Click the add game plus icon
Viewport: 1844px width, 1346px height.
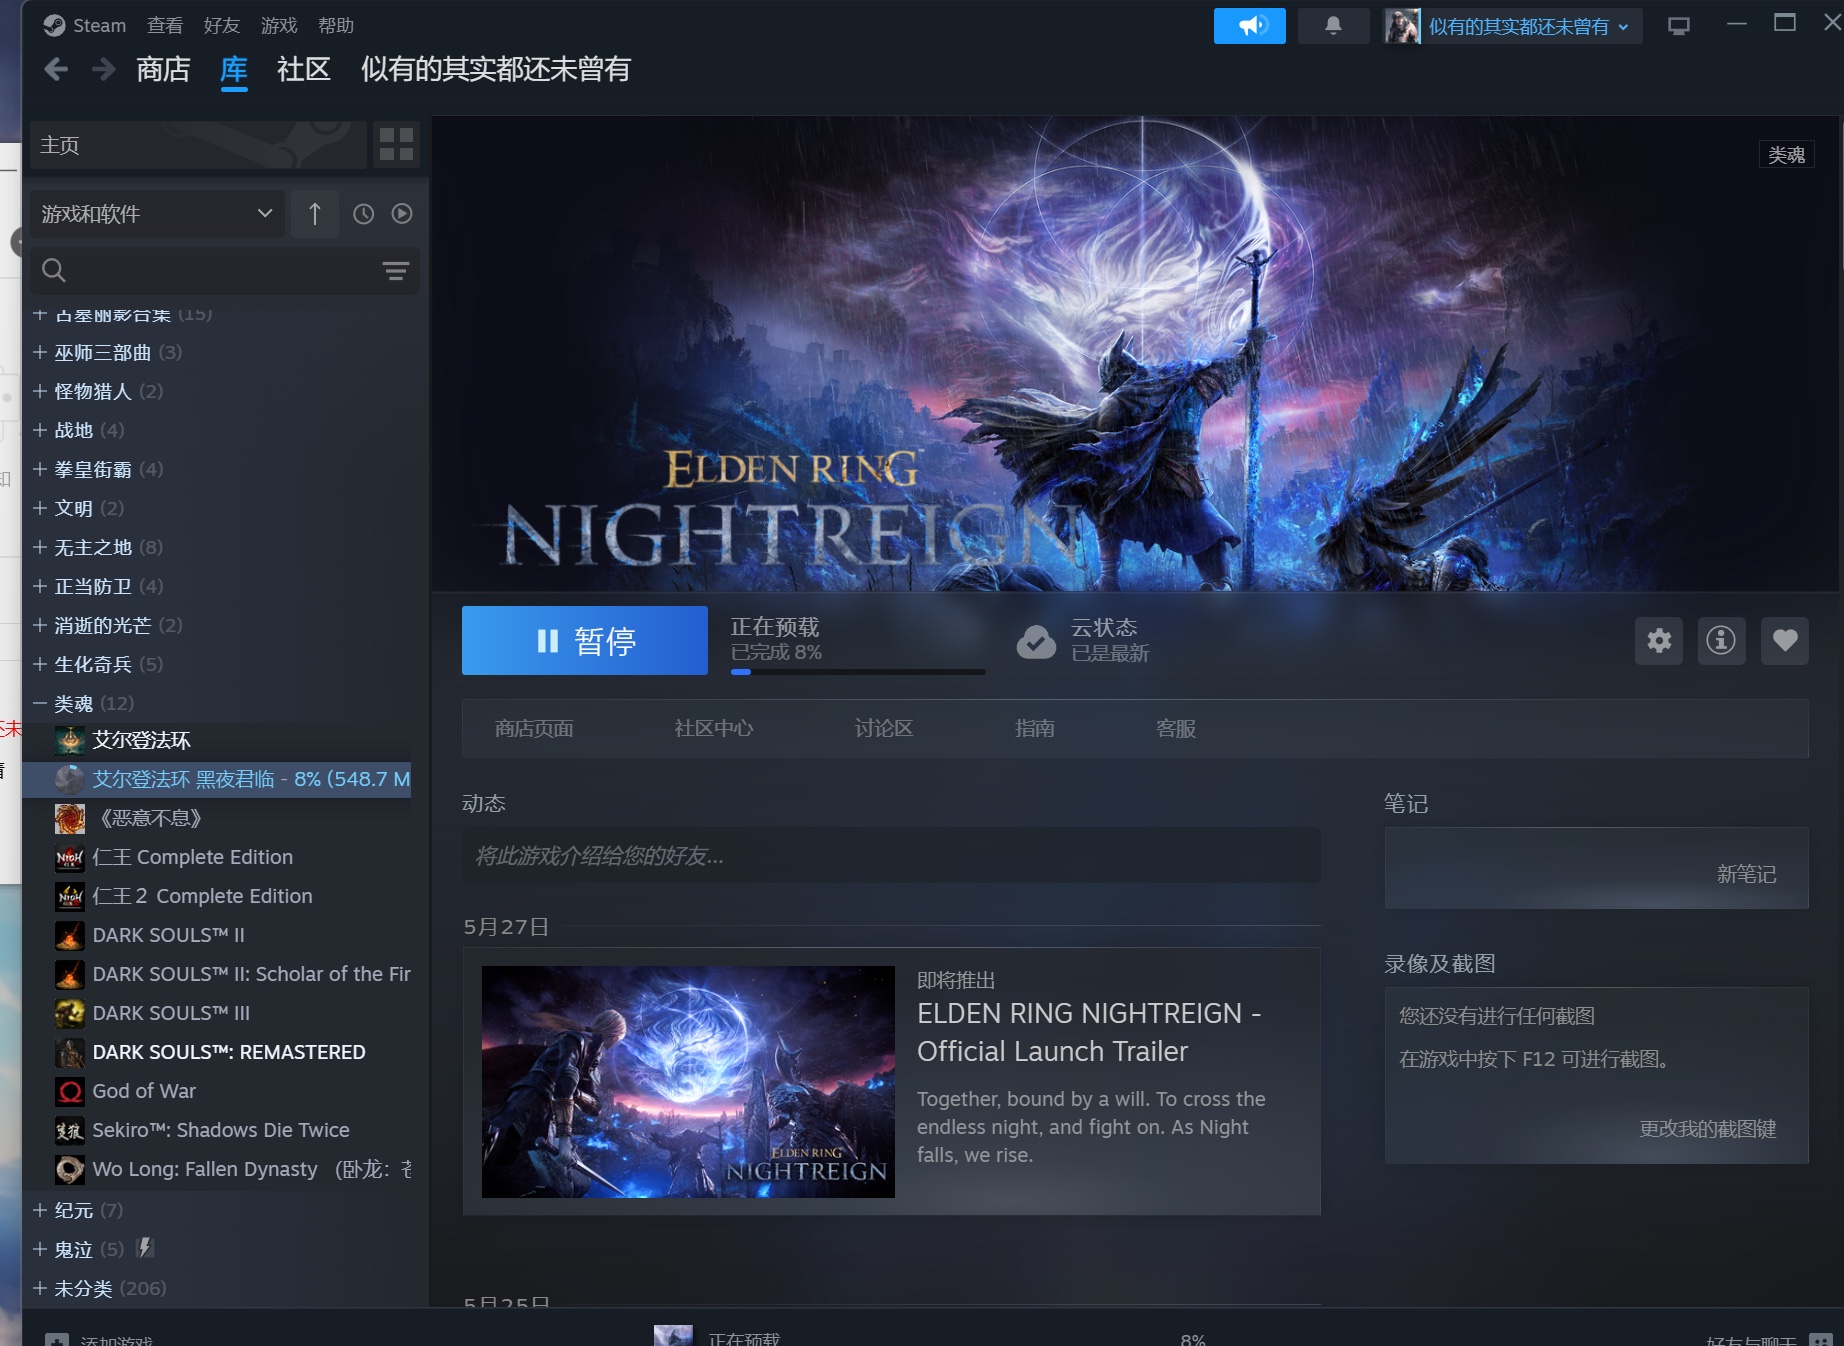[57, 1340]
